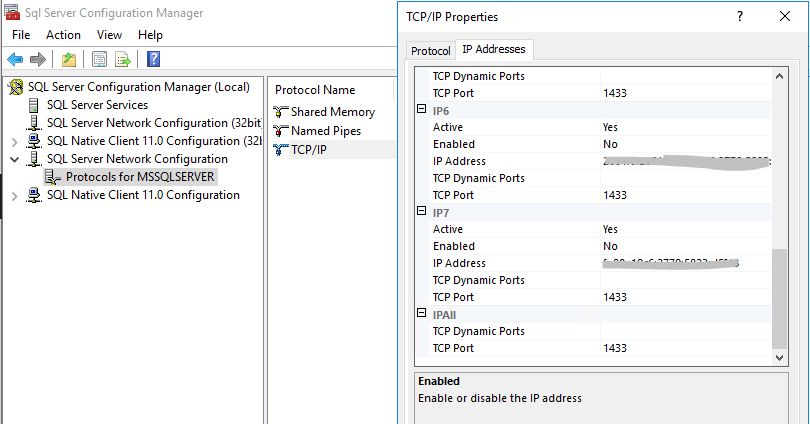Viewport: 810px width, 424px height.
Task: Click the SQL Server Network Configuration (32bit) icon
Action: point(34,123)
